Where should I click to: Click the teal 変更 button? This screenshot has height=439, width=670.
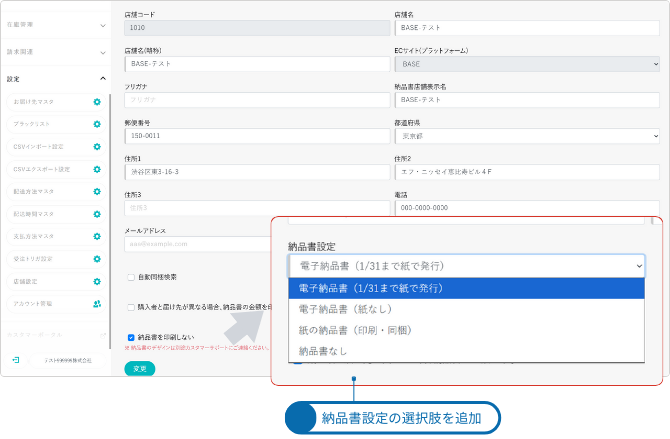[x=140, y=368]
